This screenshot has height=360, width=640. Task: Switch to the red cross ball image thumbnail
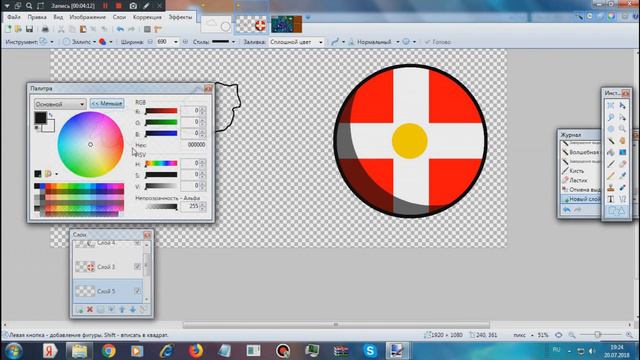point(251,24)
